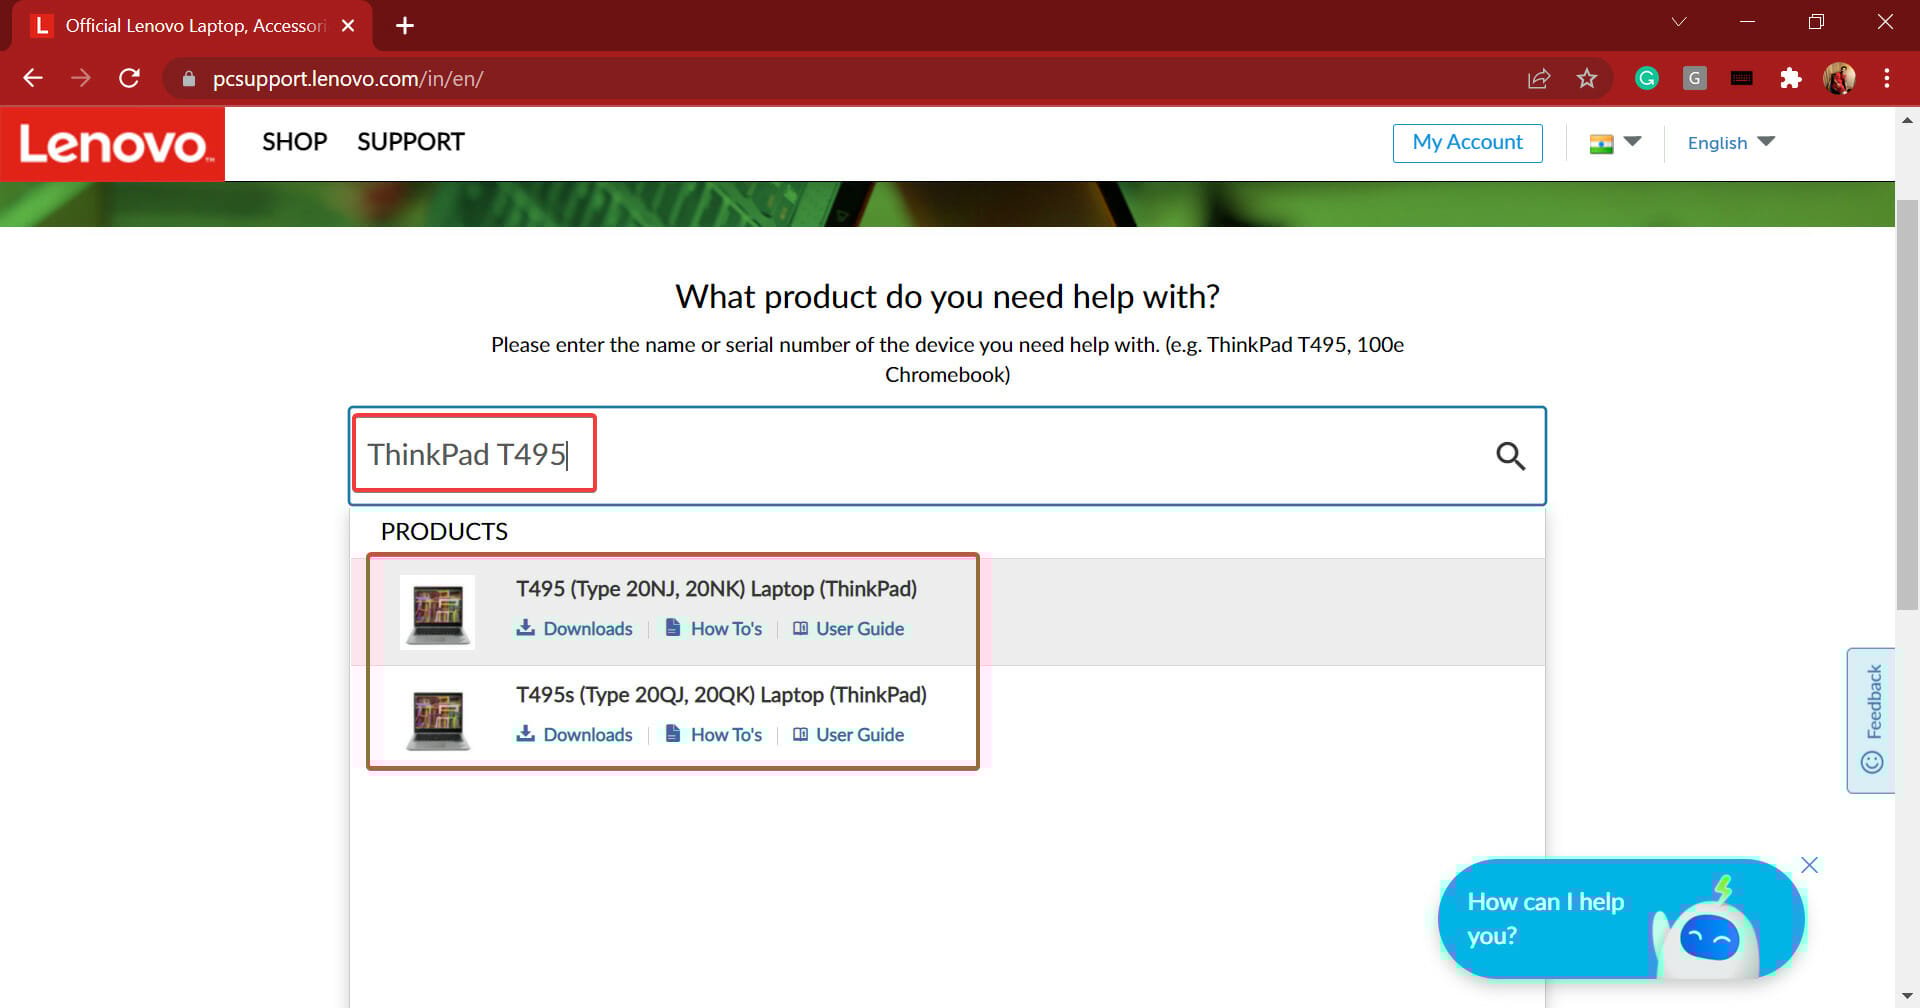Screen dimensions: 1920x1008
Task: Open the black keyboard extension icon
Action: pos(1742,78)
